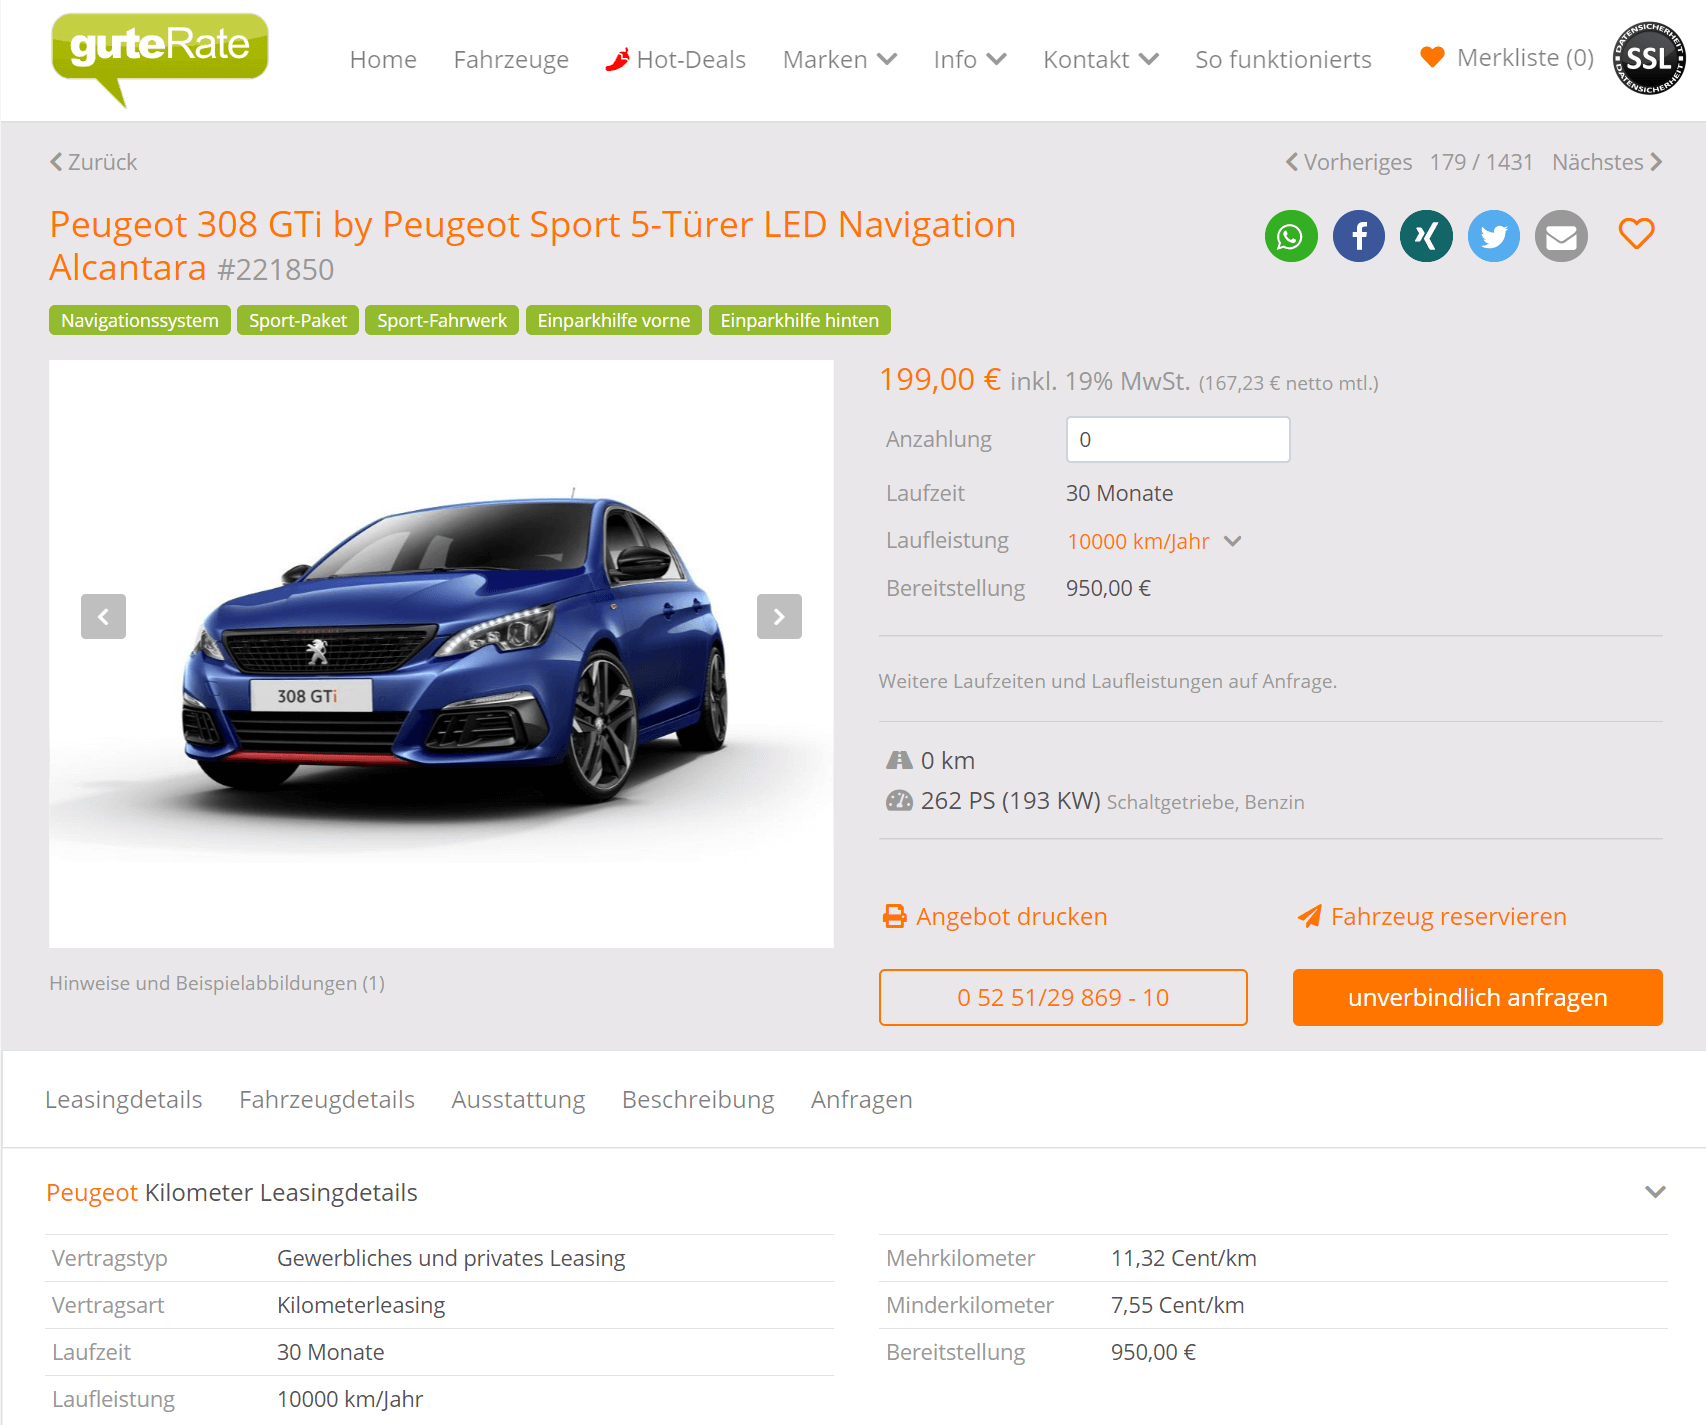Open So funktionierts page

point(1283,59)
